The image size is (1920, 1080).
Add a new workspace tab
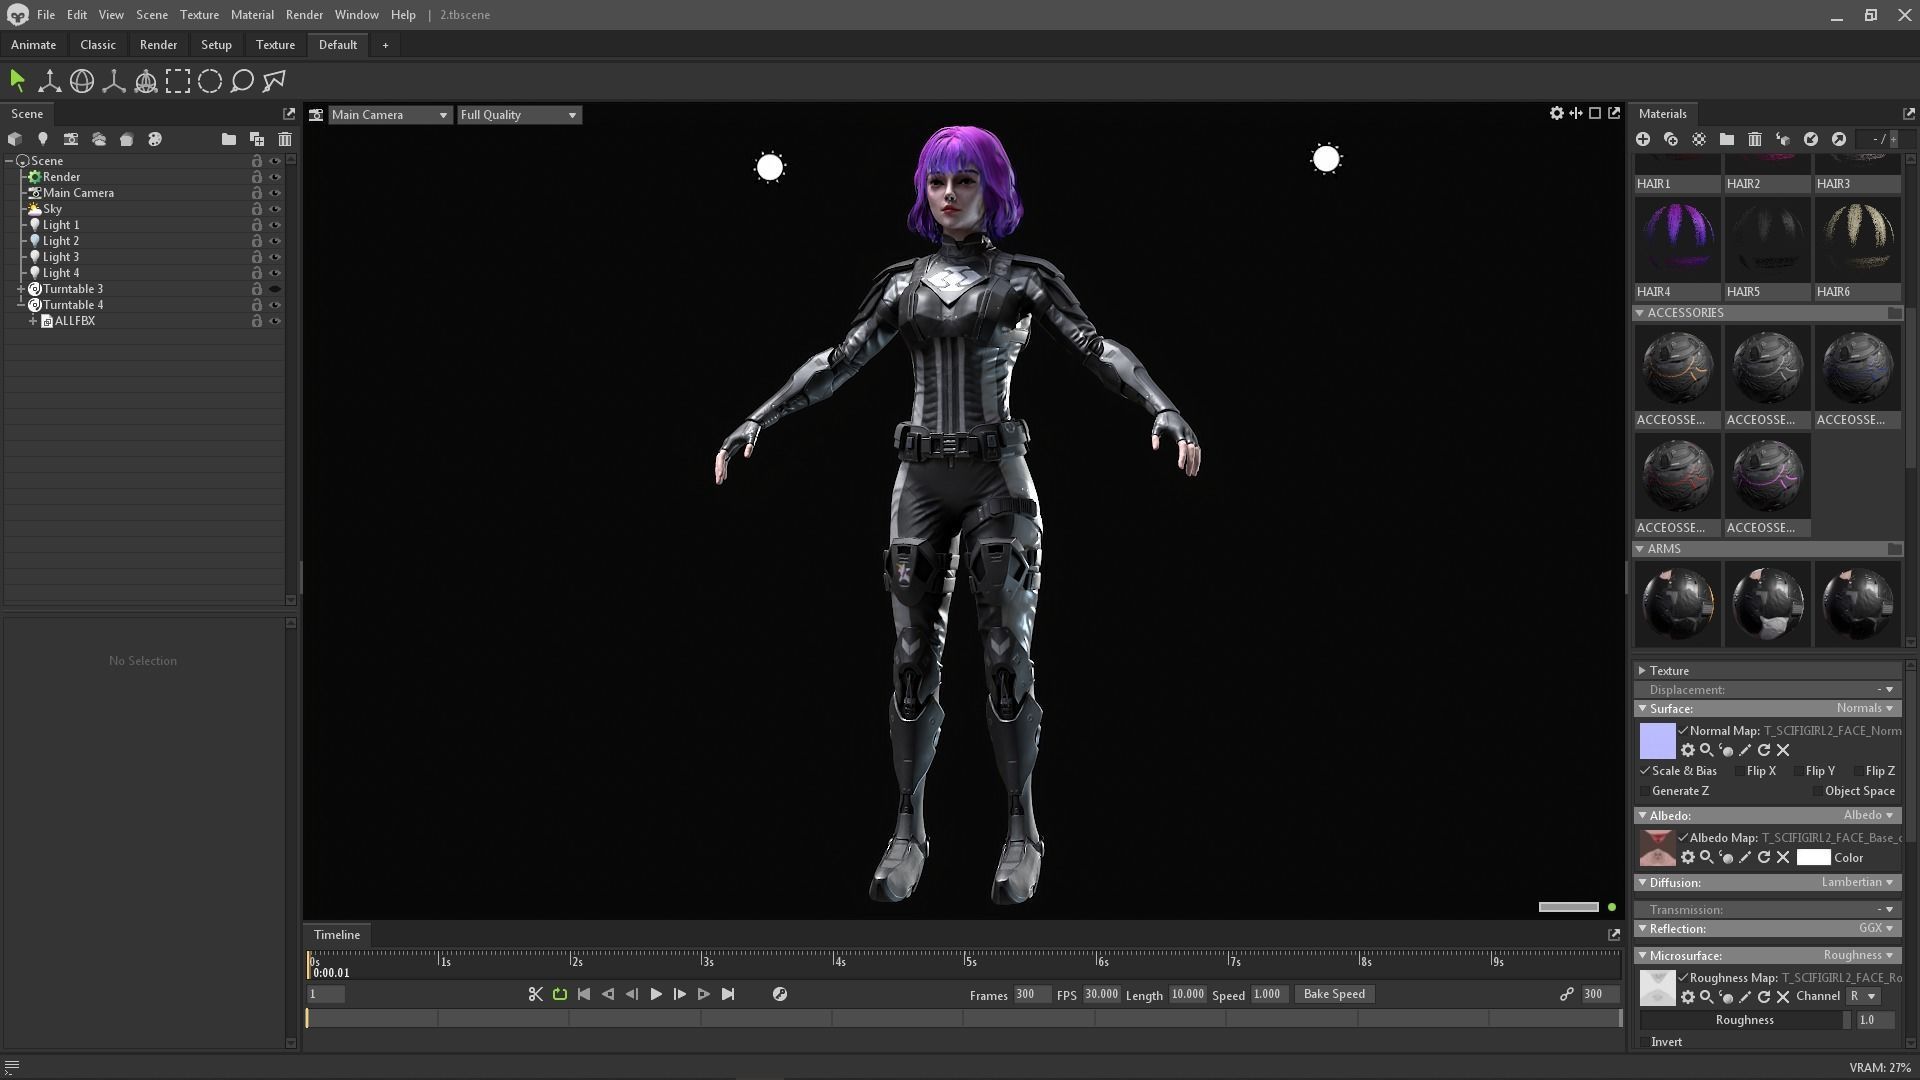coord(385,45)
